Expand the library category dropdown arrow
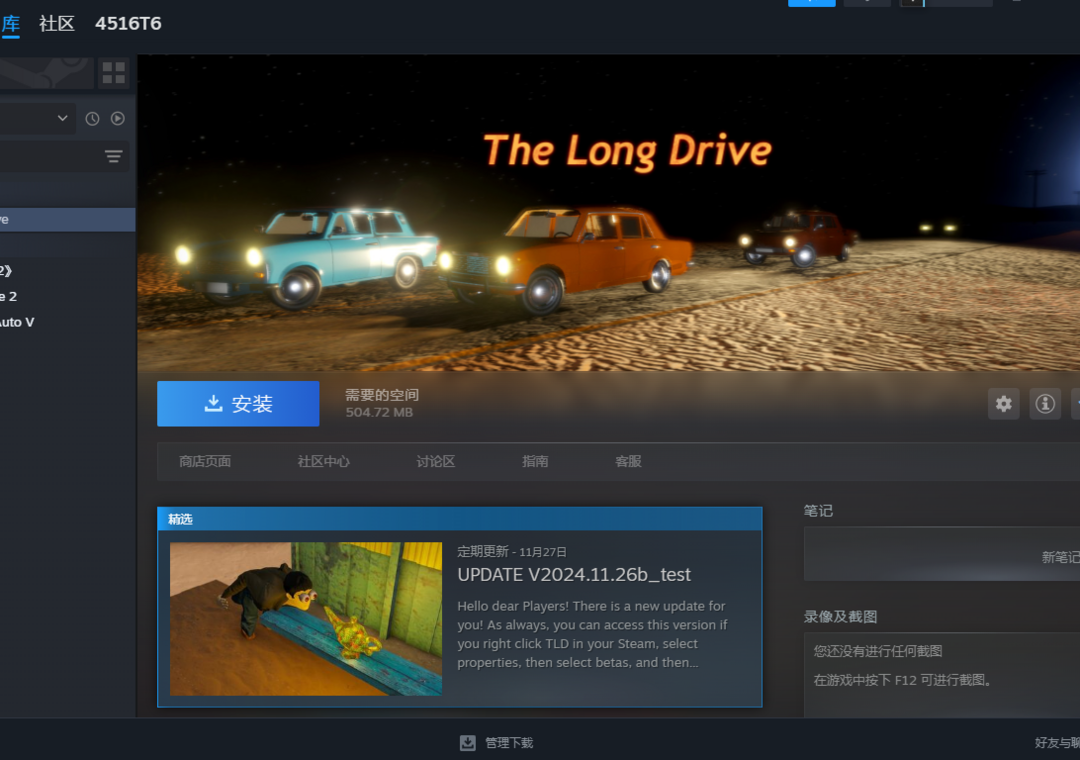 pos(62,118)
